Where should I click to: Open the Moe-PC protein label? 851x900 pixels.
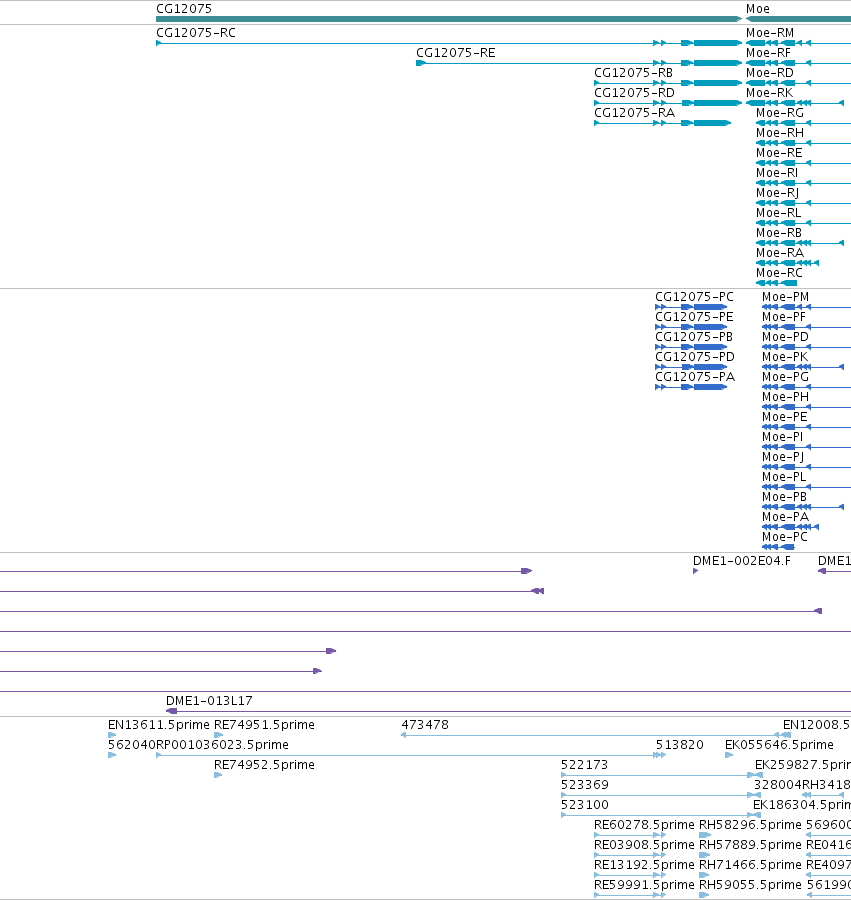(785, 537)
